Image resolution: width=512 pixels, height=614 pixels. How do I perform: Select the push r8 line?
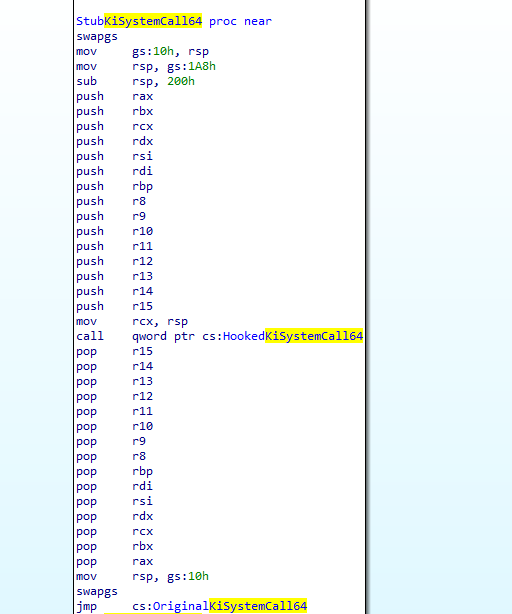(111, 201)
